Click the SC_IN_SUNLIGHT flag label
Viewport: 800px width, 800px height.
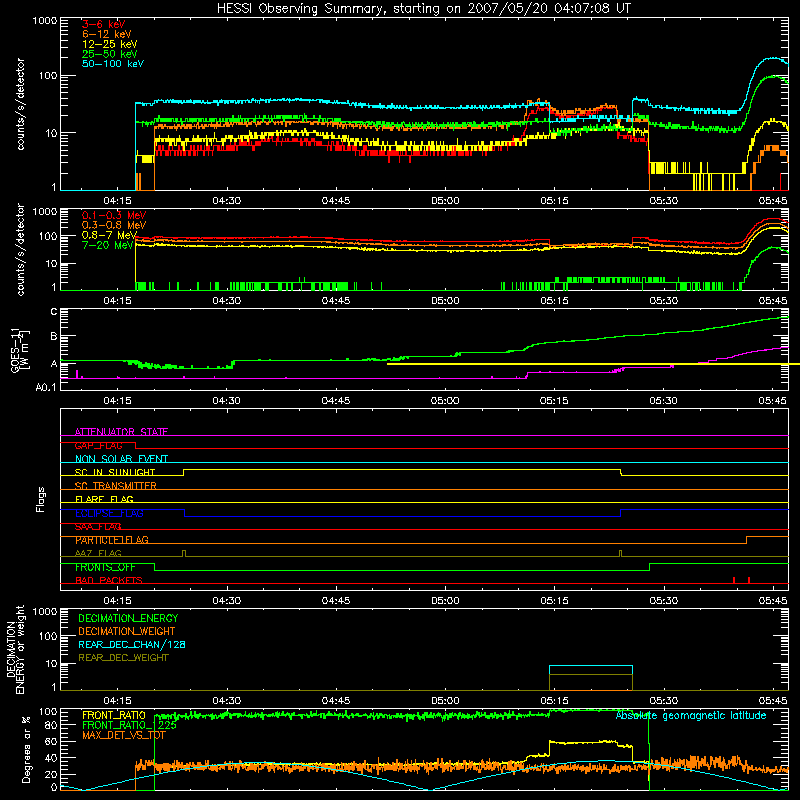(x=115, y=472)
